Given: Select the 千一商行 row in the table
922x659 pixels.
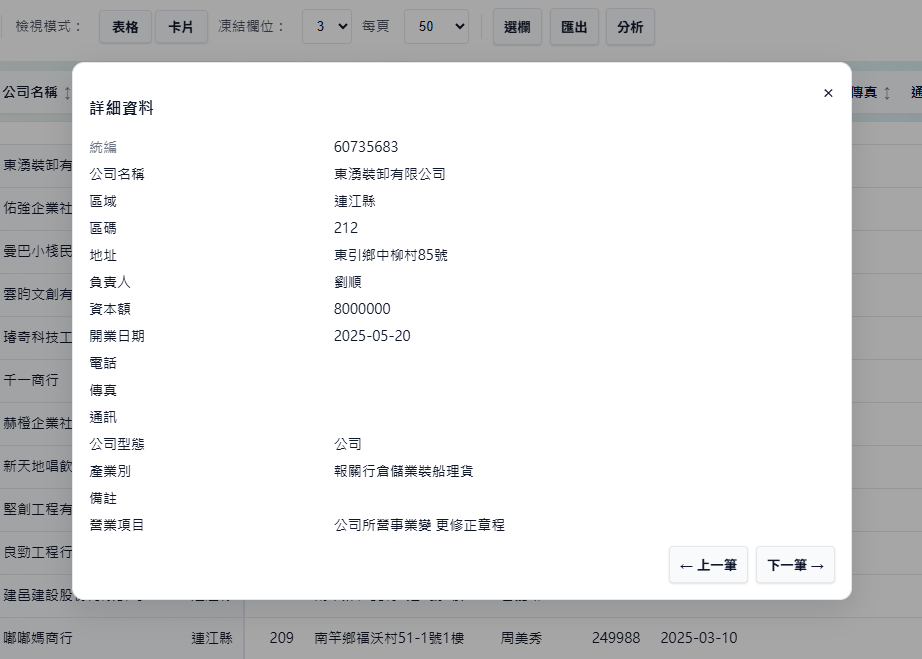Looking at the screenshot, I should [30, 380].
